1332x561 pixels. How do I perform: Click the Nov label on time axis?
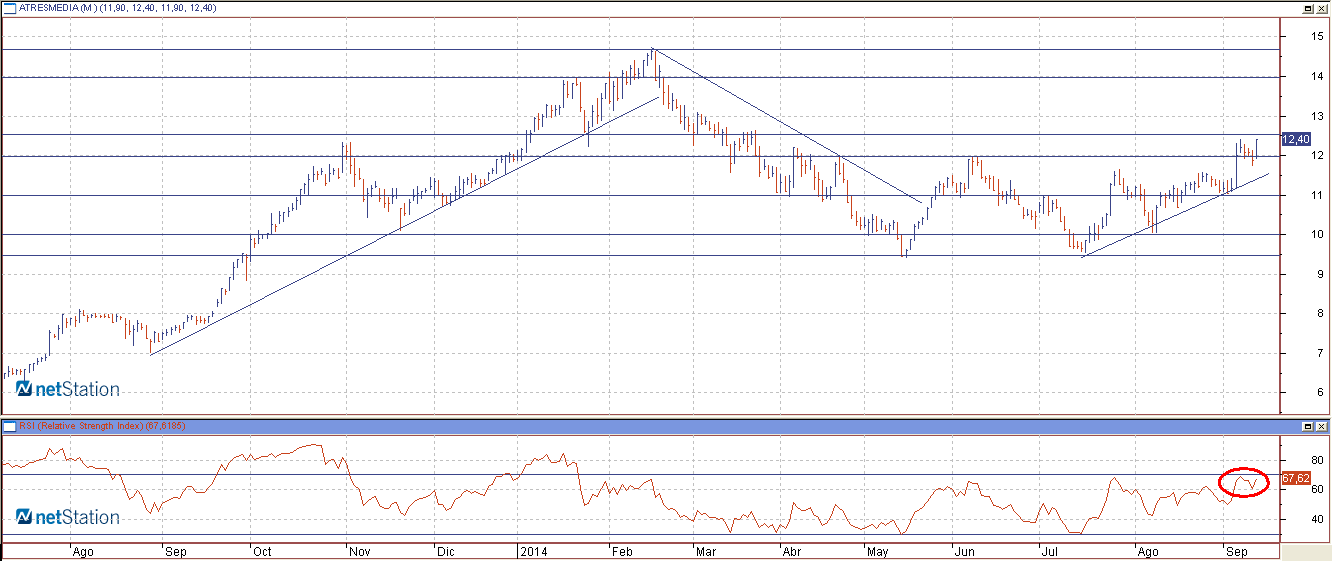click(x=360, y=551)
